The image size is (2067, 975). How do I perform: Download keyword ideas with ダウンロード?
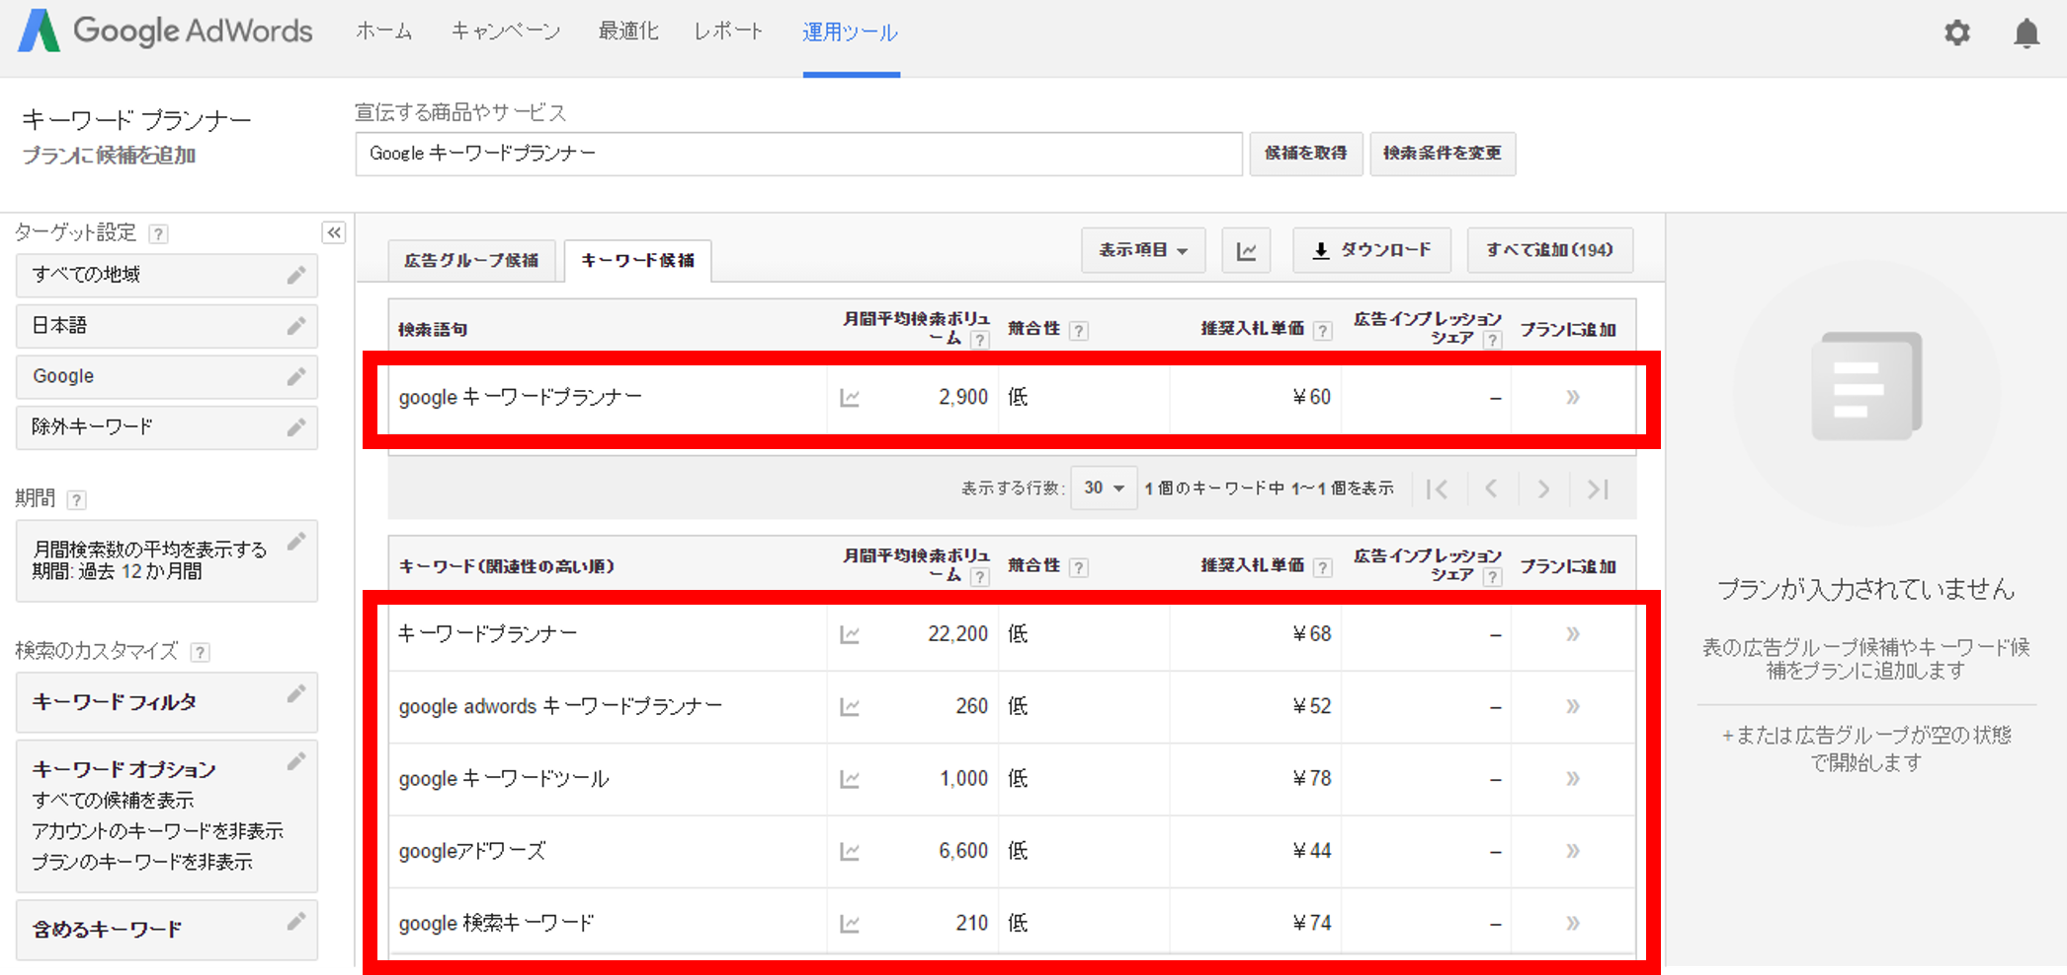(x=1371, y=250)
